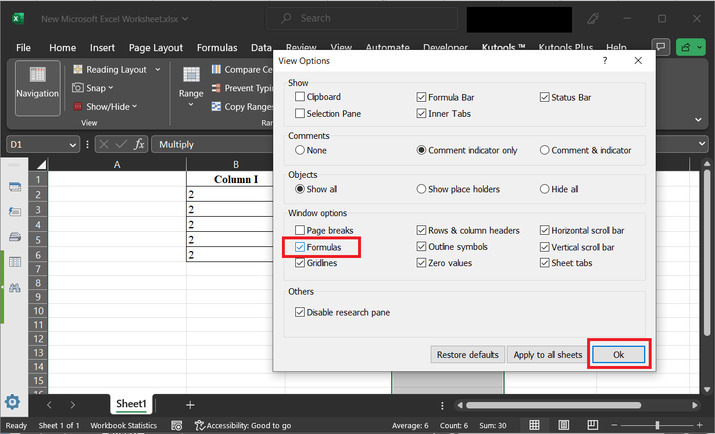The height and width of the screenshot is (434, 715).
Task: Select the Column I header cell
Action: pyautogui.click(x=236, y=179)
